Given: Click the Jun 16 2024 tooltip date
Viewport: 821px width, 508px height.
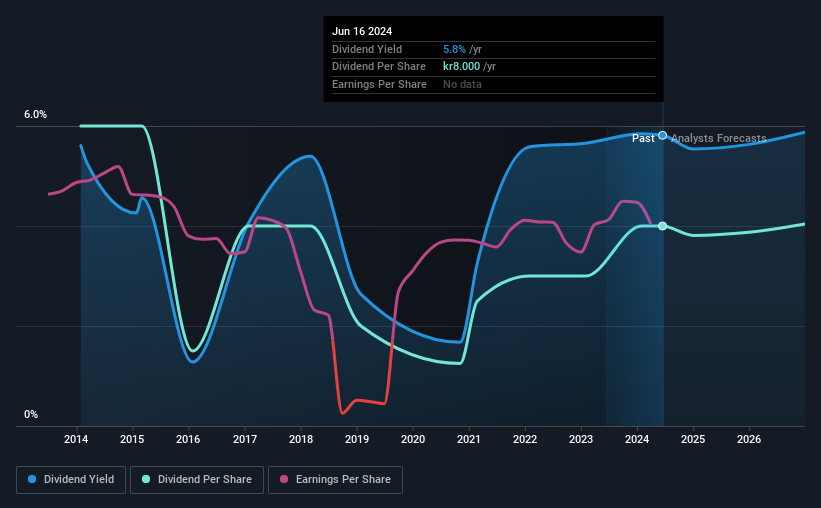Looking at the screenshot, I should tap(362, 31).
